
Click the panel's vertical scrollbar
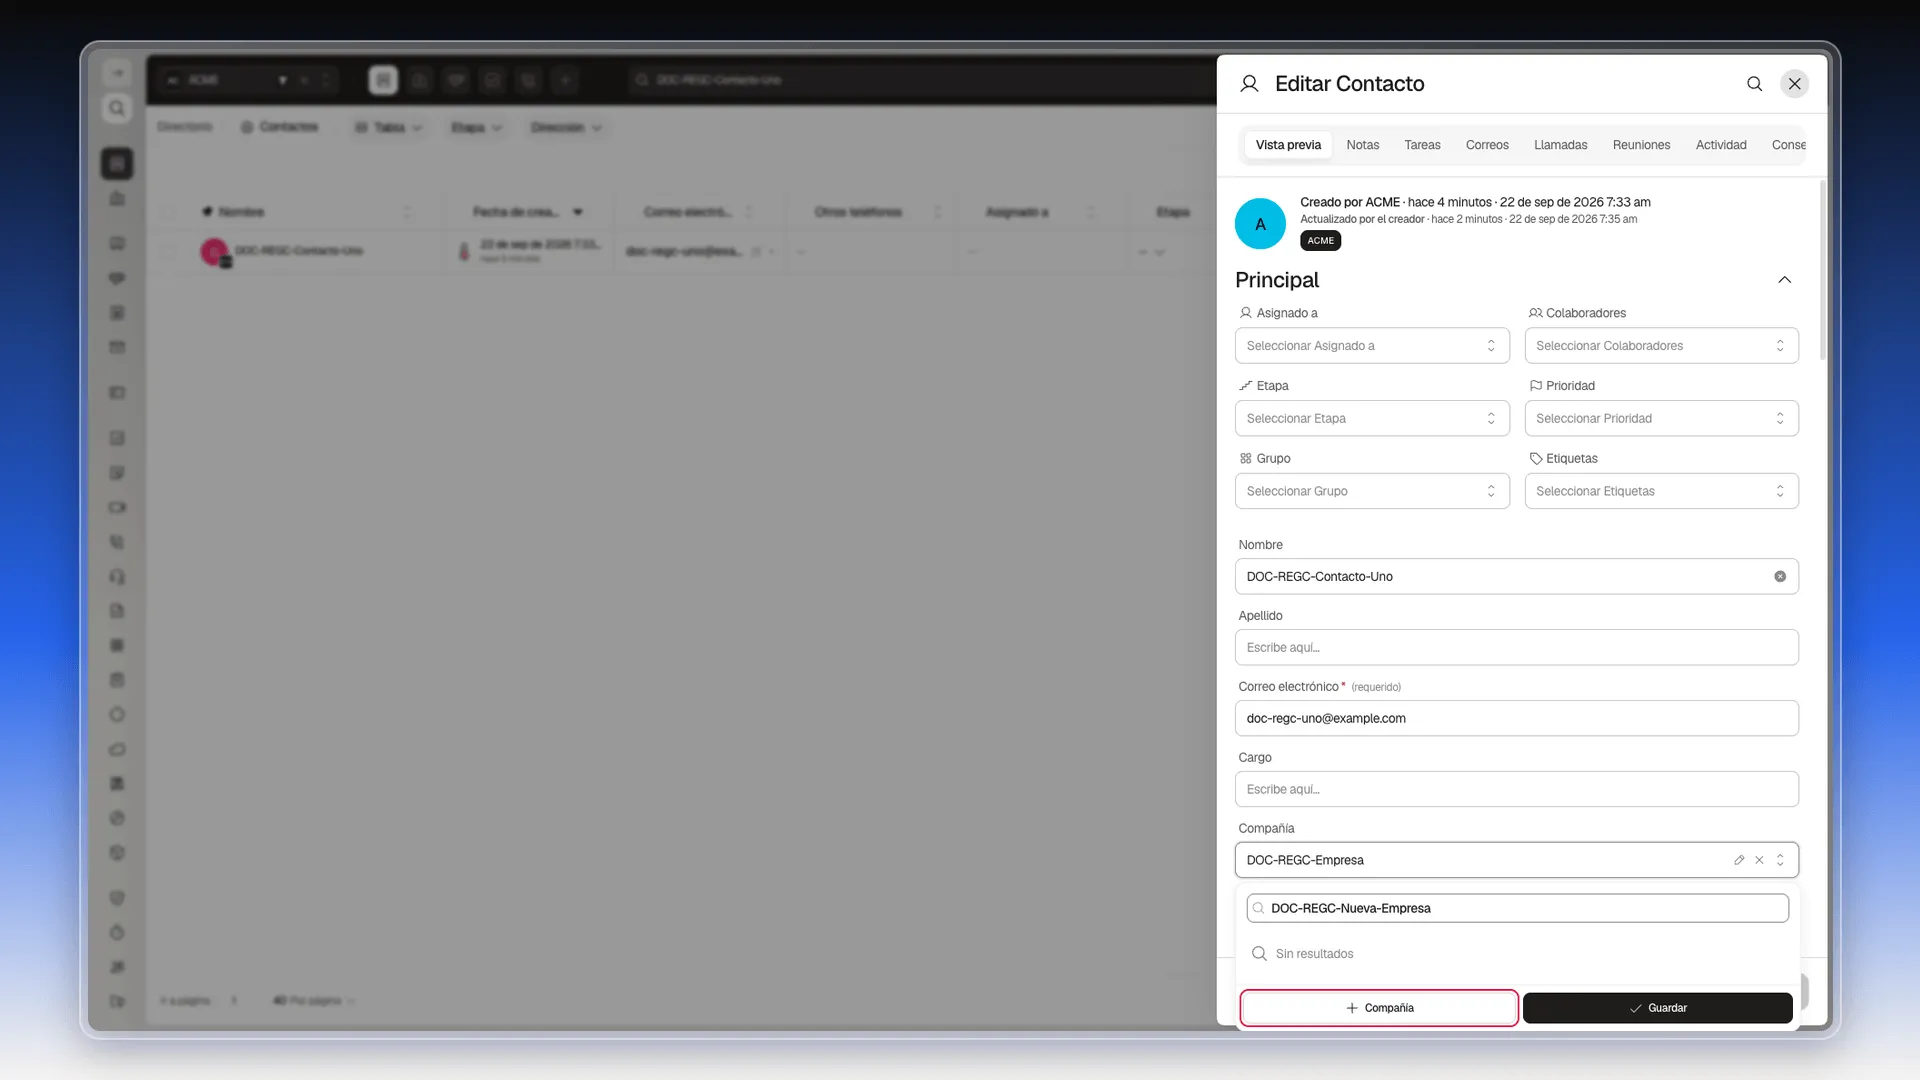1822,270
